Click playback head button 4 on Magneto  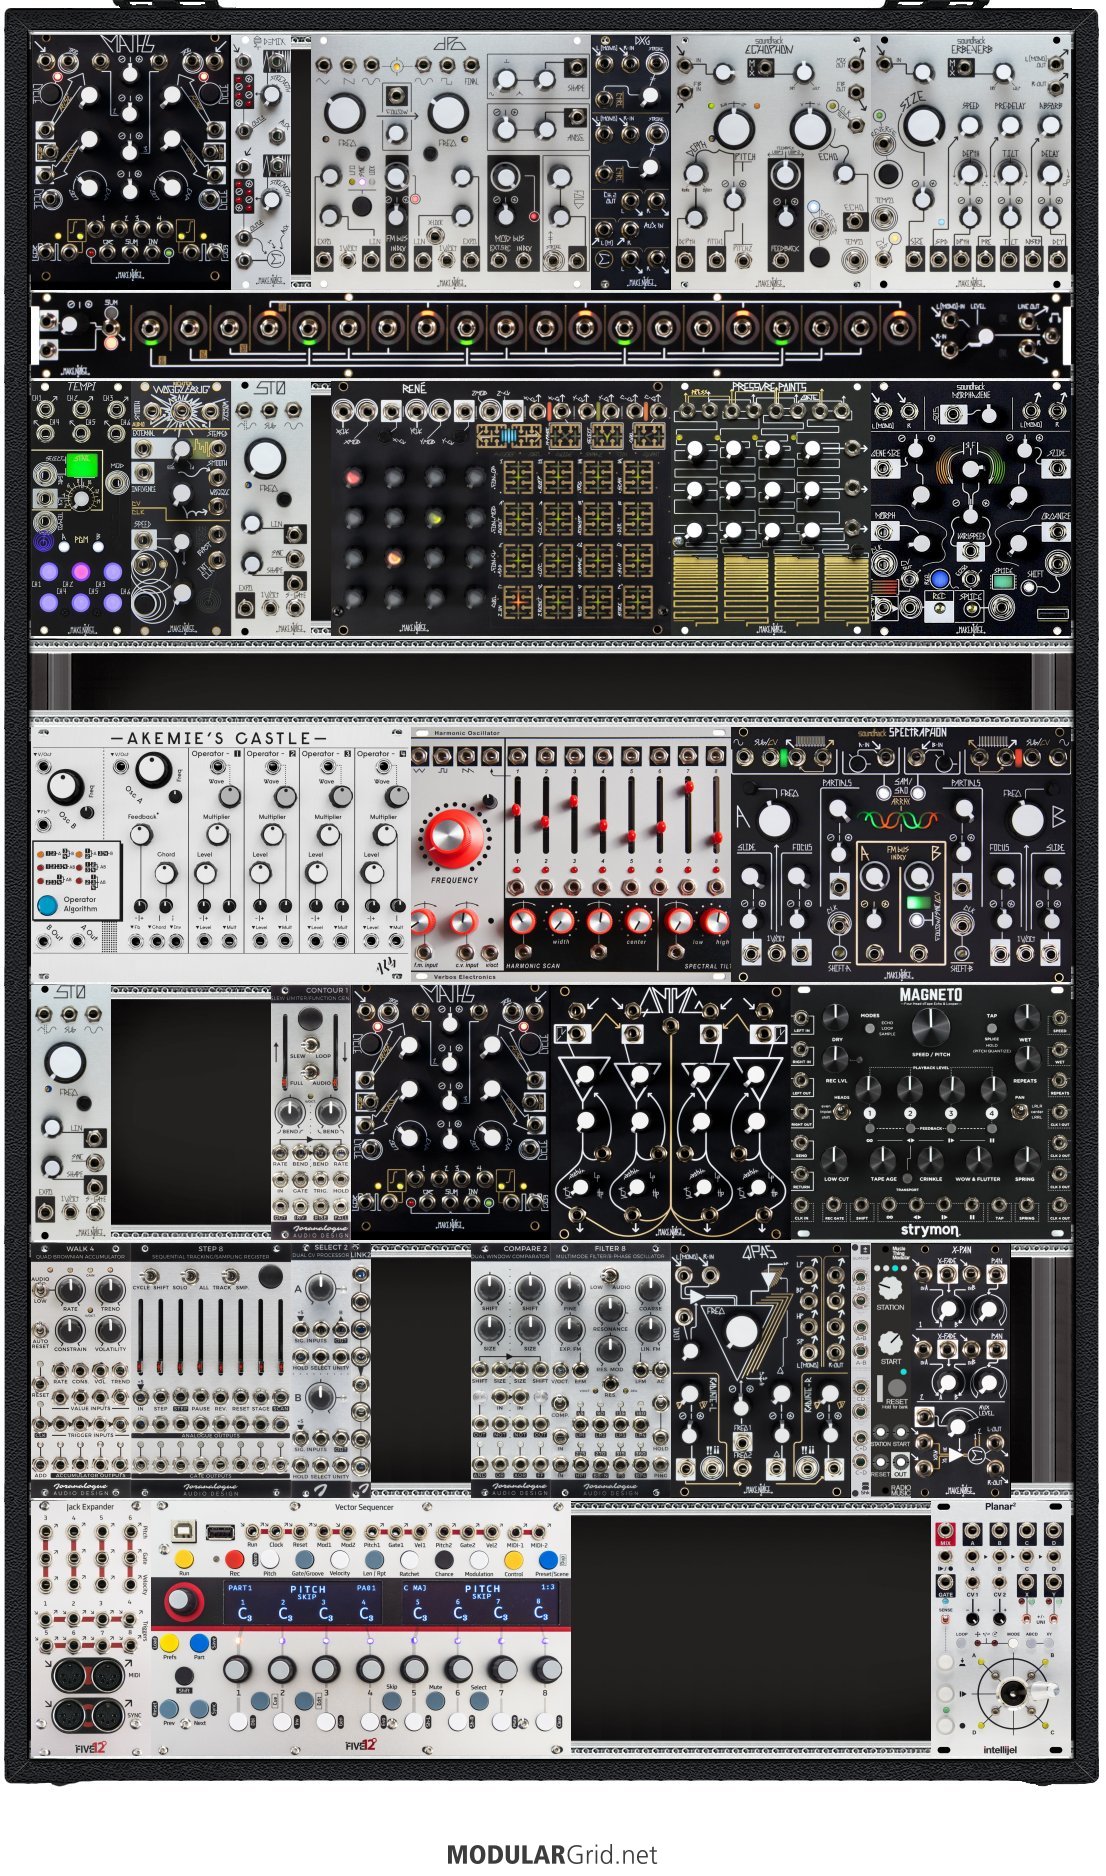pyautogui.click(x=991, y=1112)
